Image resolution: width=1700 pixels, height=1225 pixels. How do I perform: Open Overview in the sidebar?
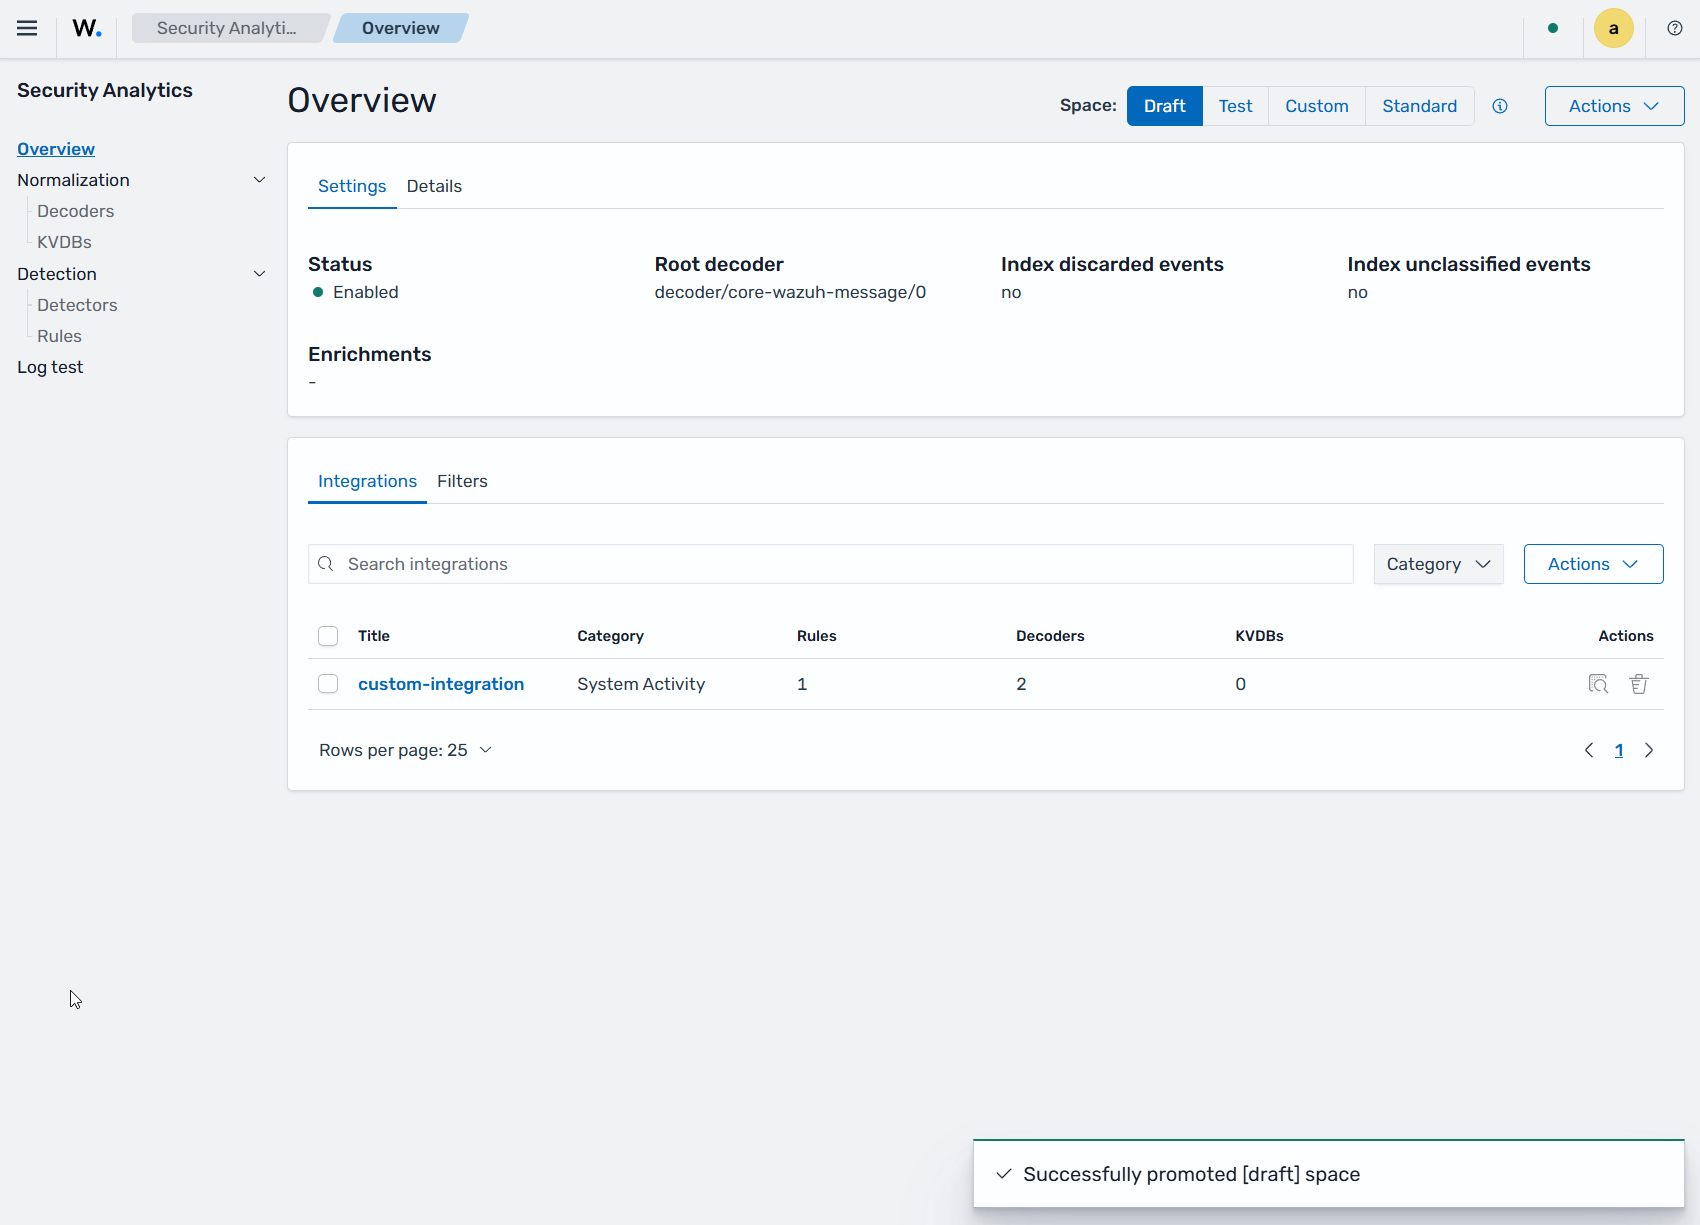click(x=56, y=149)
